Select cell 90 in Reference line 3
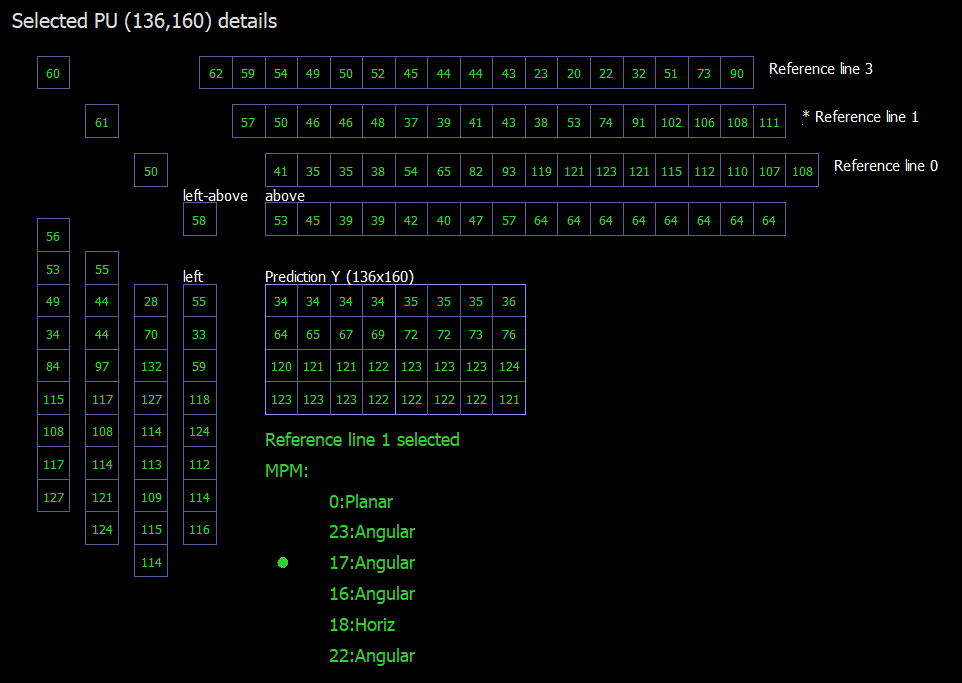Image resolution: width=962 pixels, height=683 pixels. (737, 73)
